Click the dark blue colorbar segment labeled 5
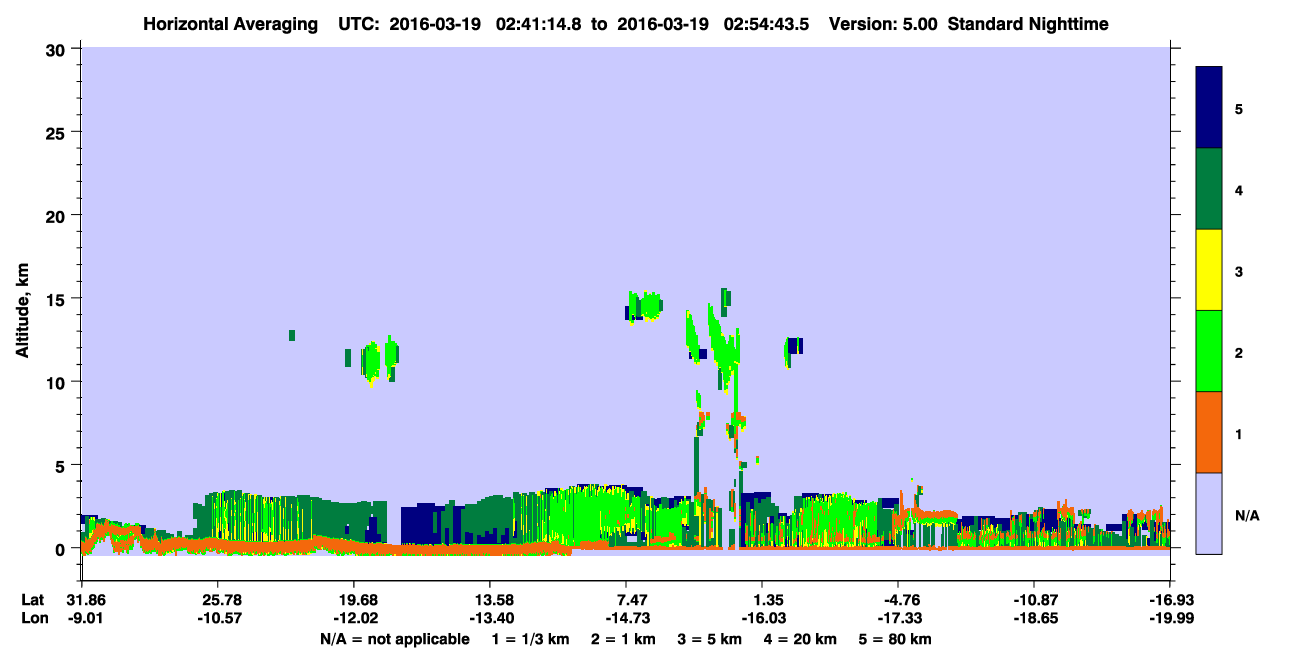1300x667 pixels. 1209,108
